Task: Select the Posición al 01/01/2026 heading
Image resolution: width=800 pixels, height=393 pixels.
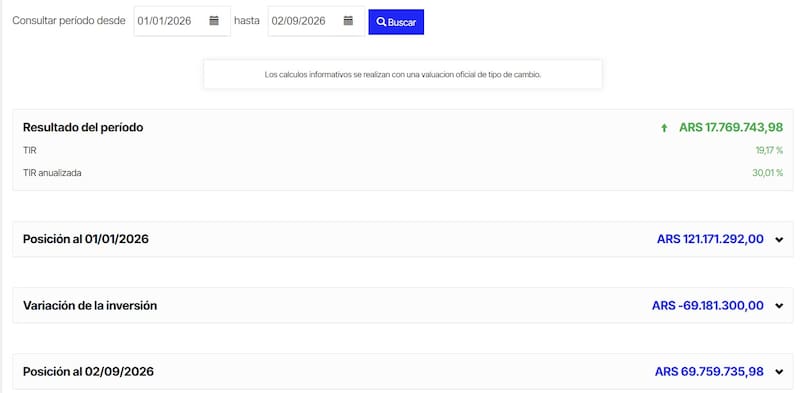Action: tap(86, 239)
